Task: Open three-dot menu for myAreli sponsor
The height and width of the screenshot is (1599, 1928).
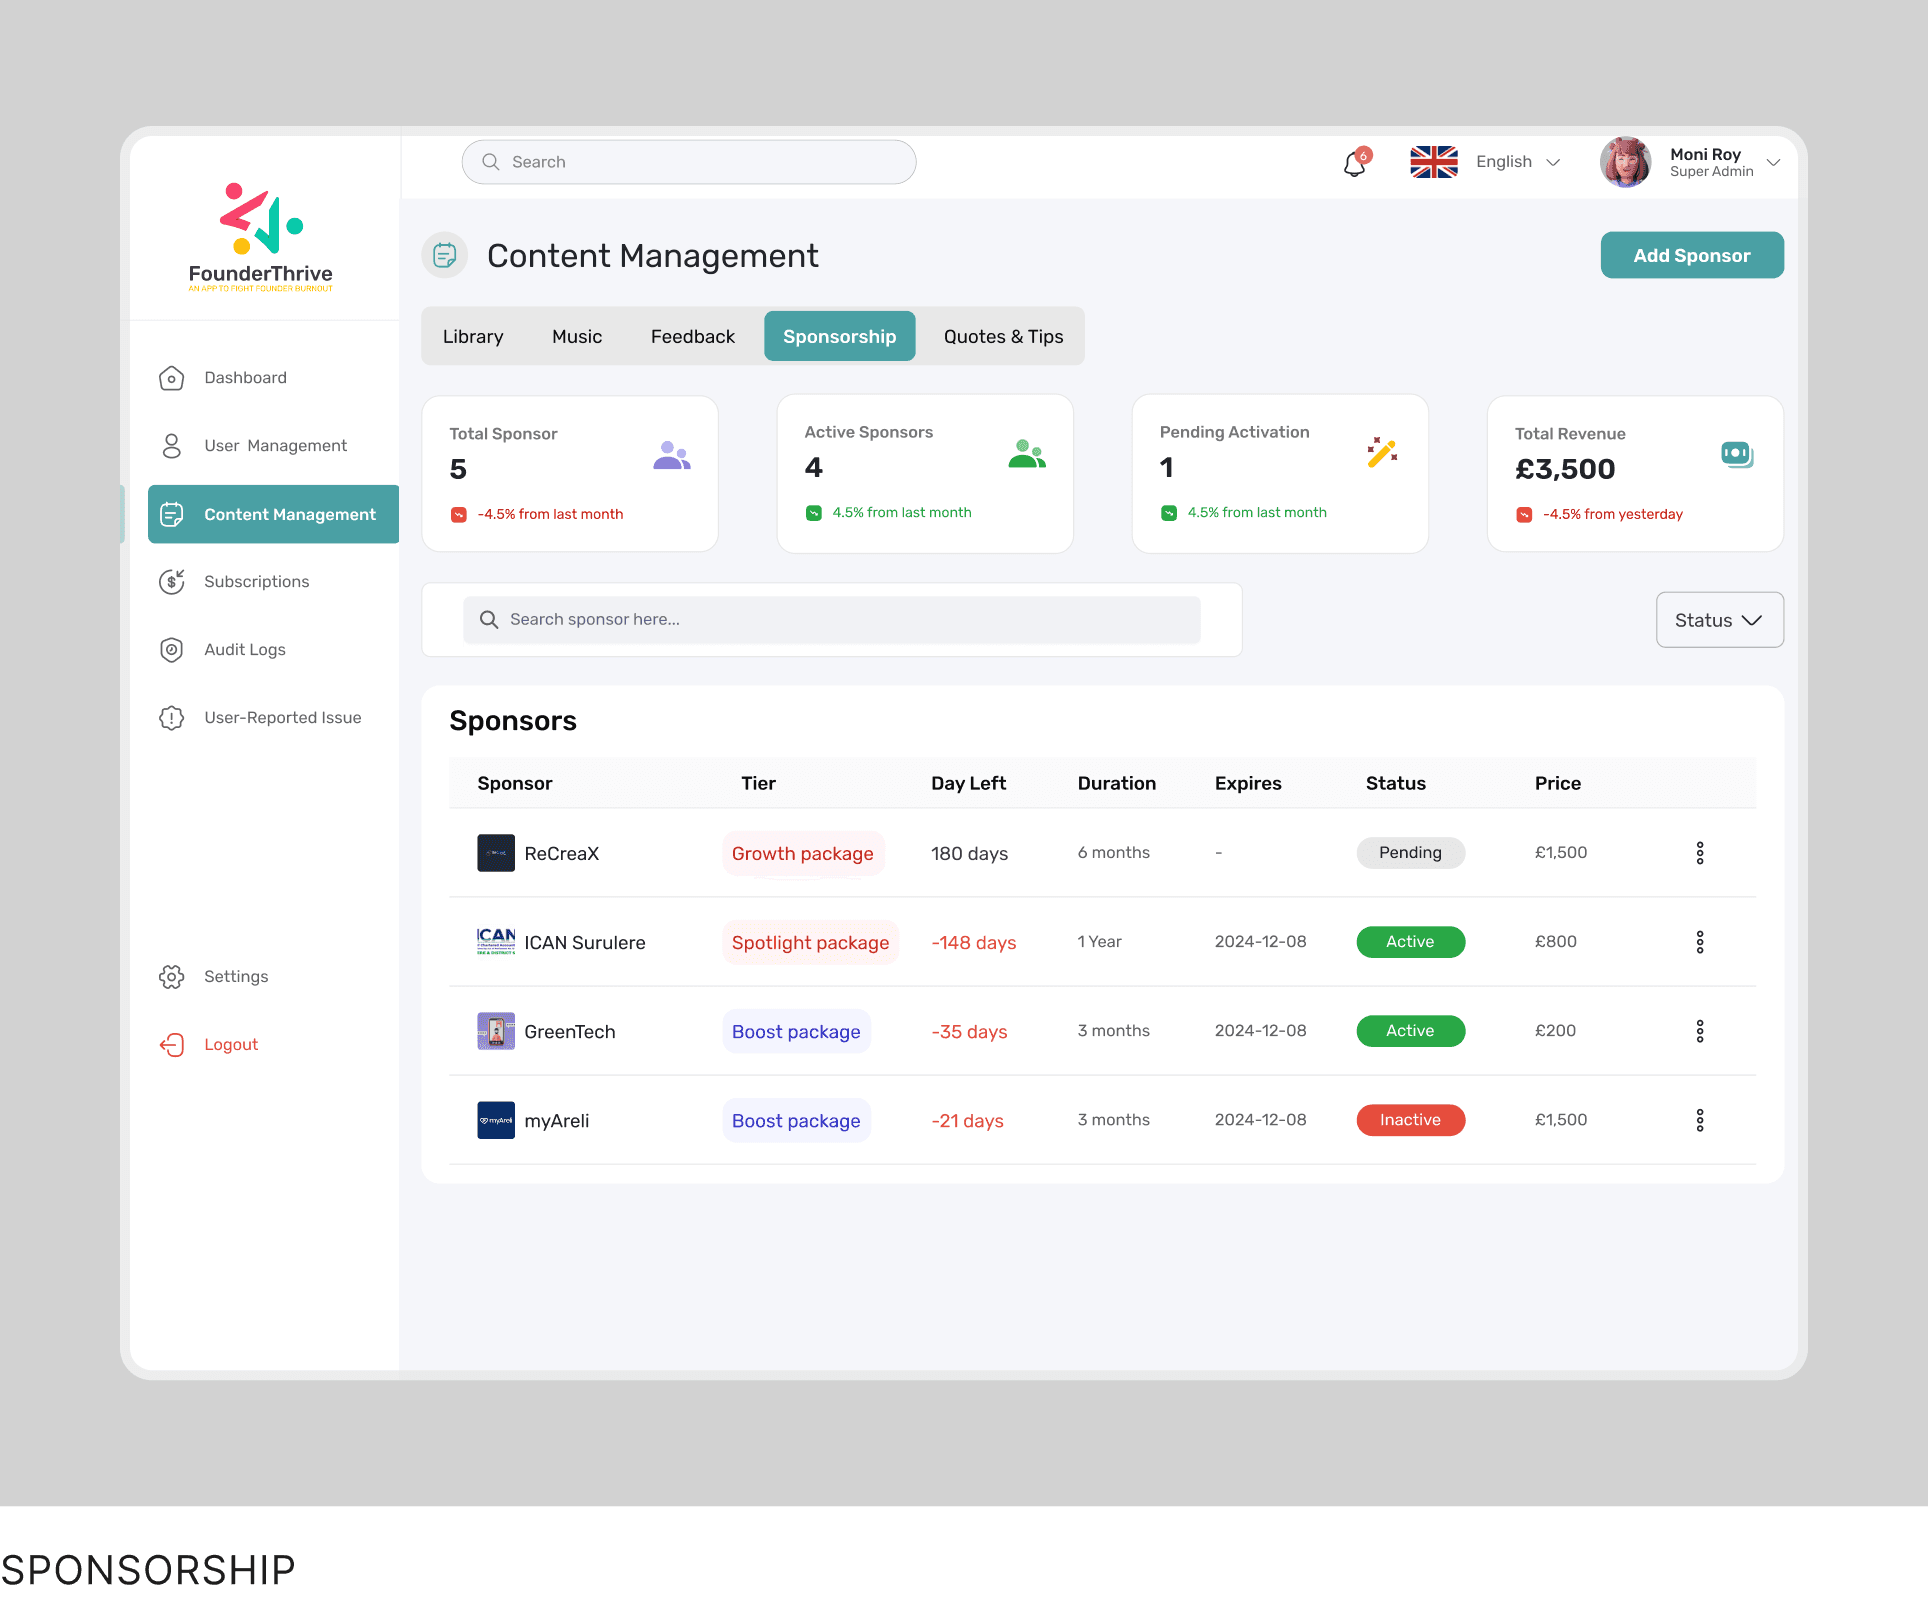Action: pyautogui.click(x=1699, y=1120)
